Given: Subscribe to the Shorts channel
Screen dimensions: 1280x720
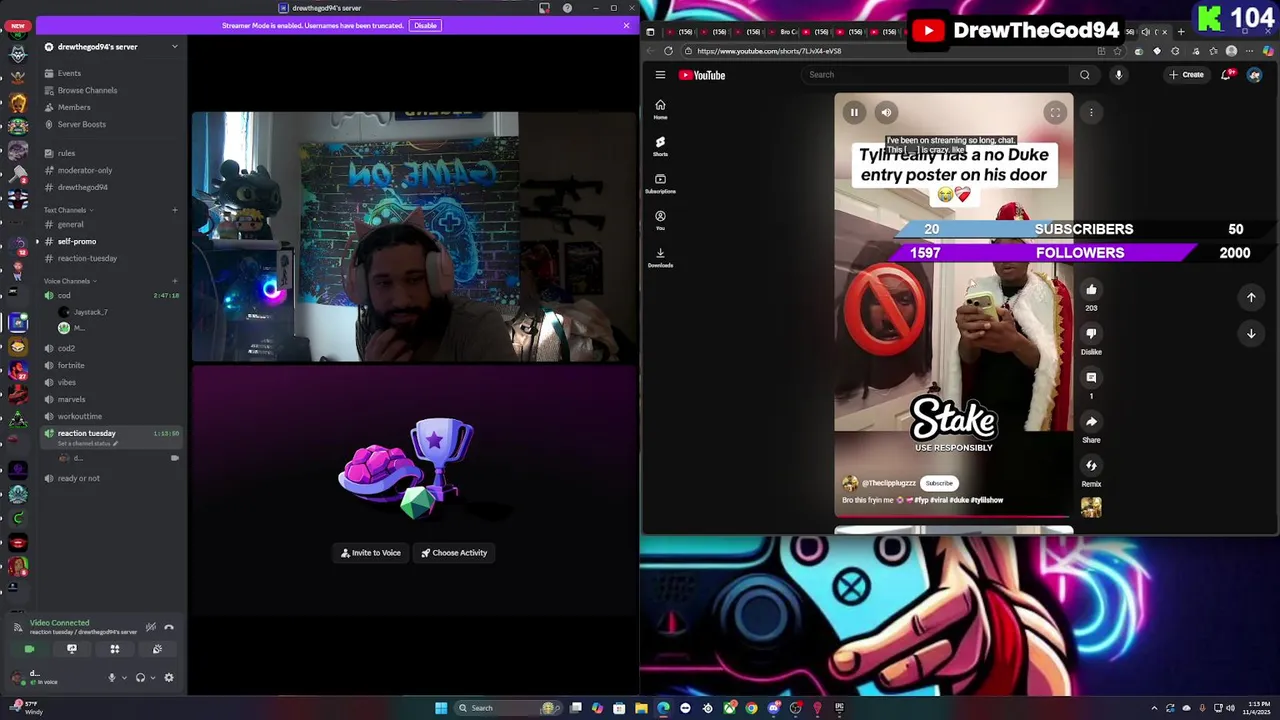Looking at the screenshot, I should click(939, 483).
